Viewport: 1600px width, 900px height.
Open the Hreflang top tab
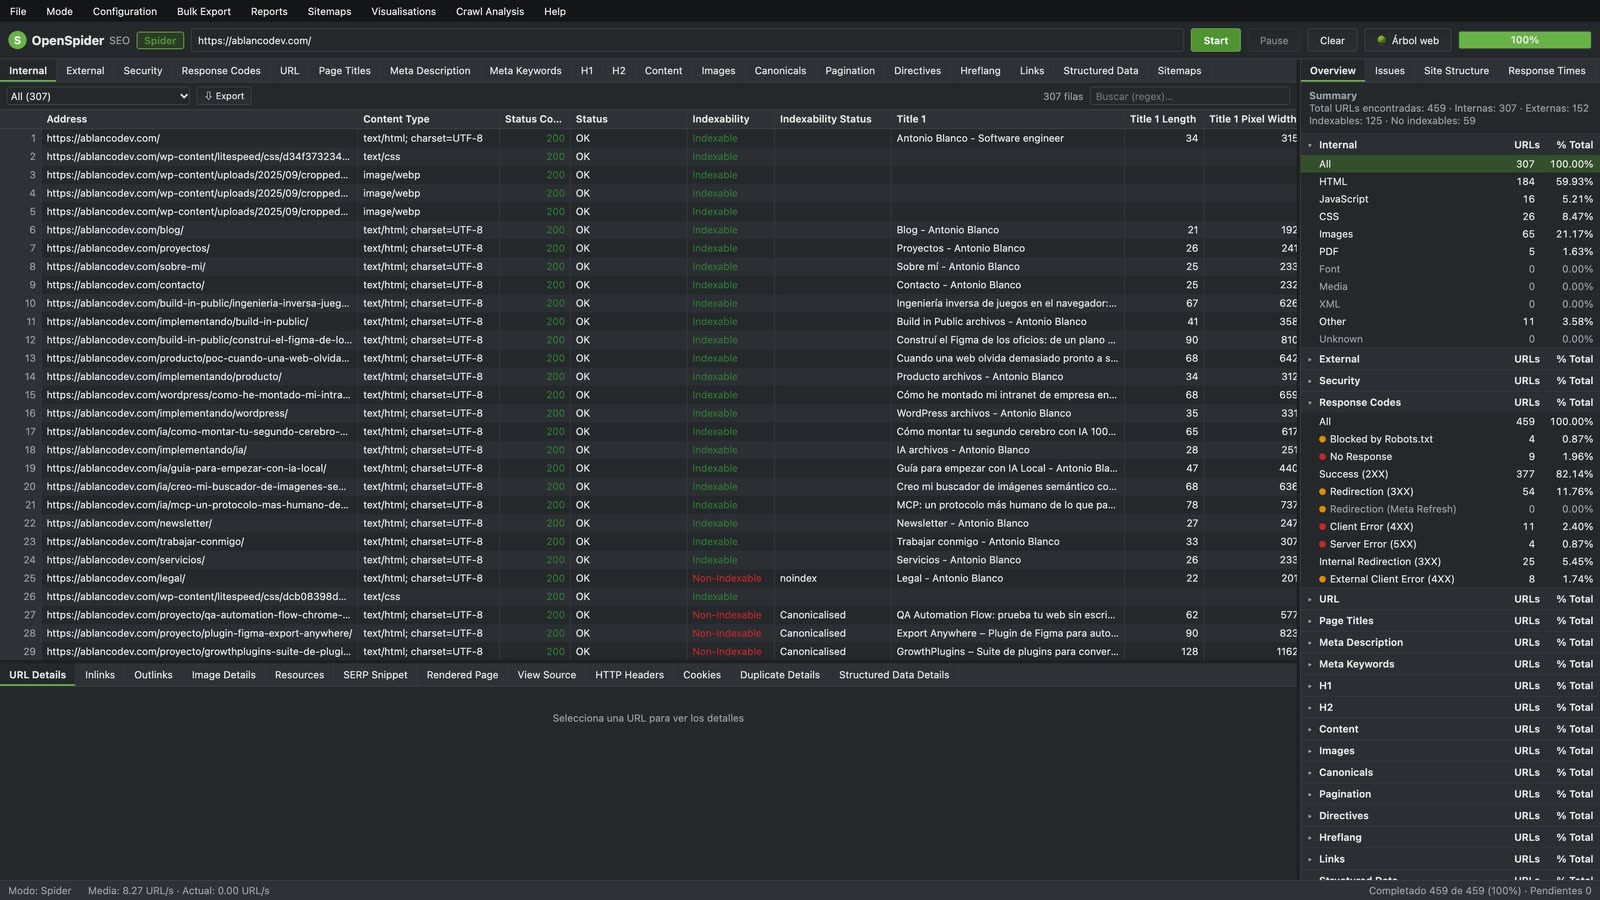pyautogui.click(x=980, y=71)
